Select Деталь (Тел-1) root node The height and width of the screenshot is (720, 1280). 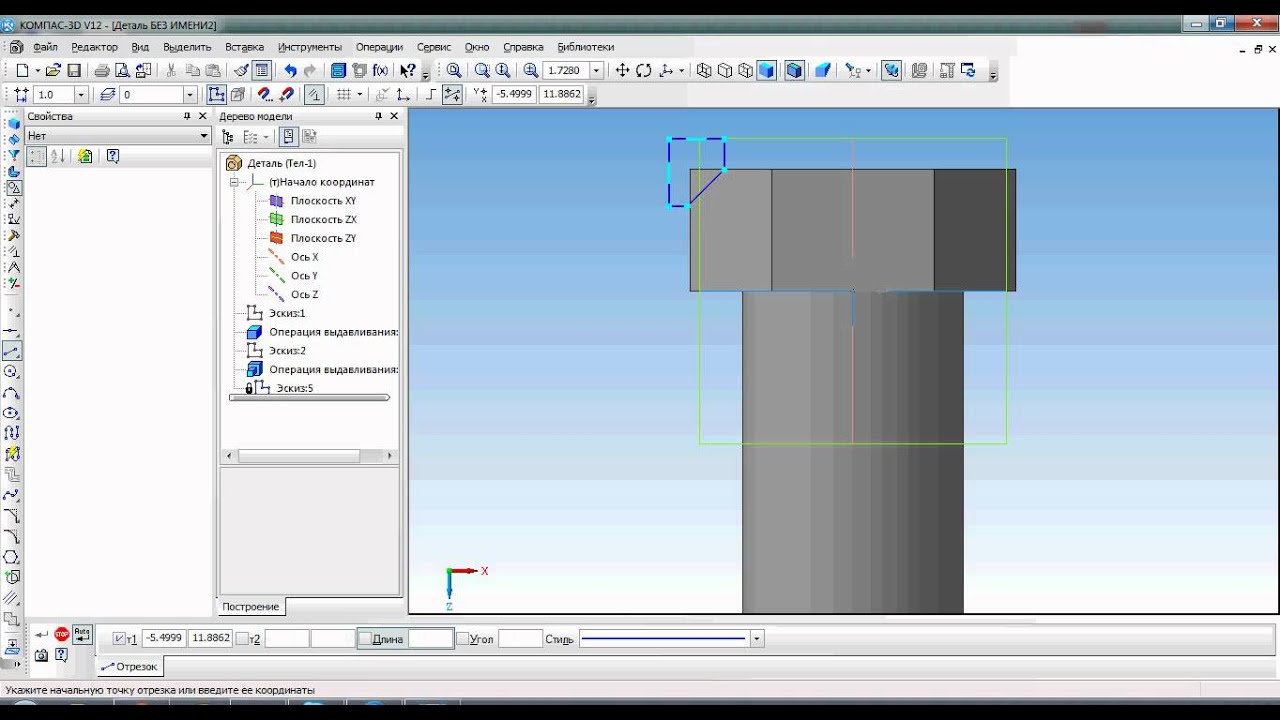(x=281, y=163)
